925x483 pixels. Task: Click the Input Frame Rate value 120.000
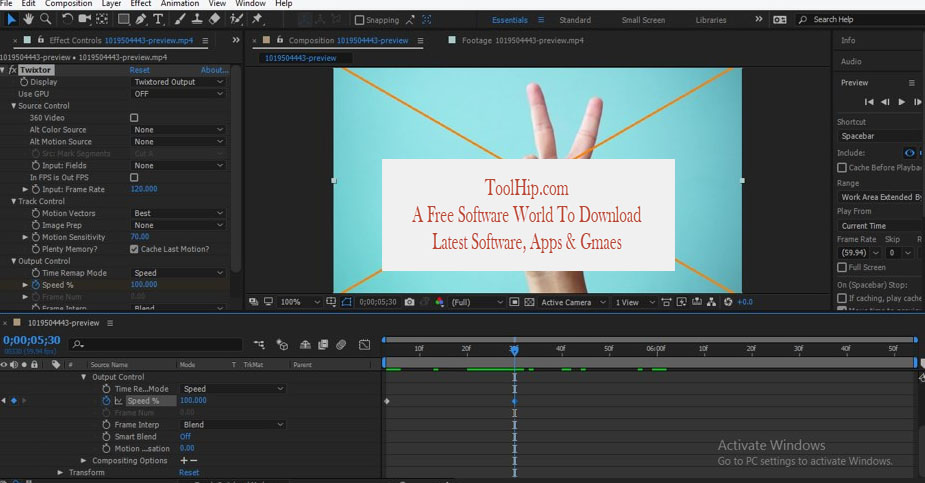[x=144, y=189]
